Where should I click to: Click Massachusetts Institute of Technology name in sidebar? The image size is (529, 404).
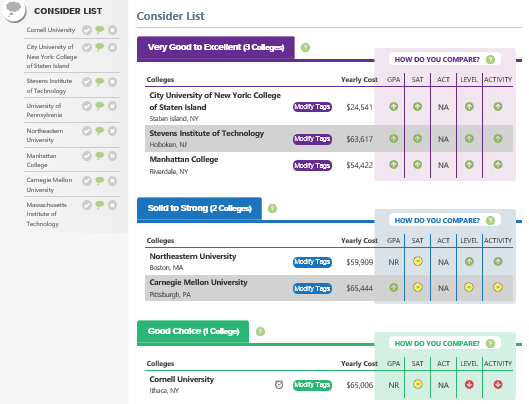pos(47,214)
